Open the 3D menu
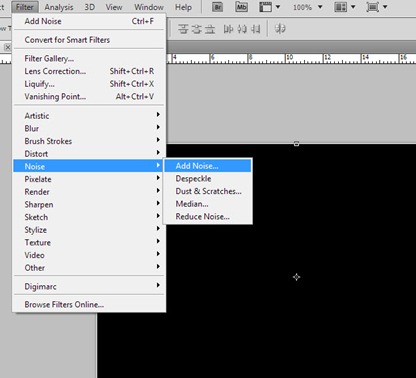 click(x=89, y=7)
